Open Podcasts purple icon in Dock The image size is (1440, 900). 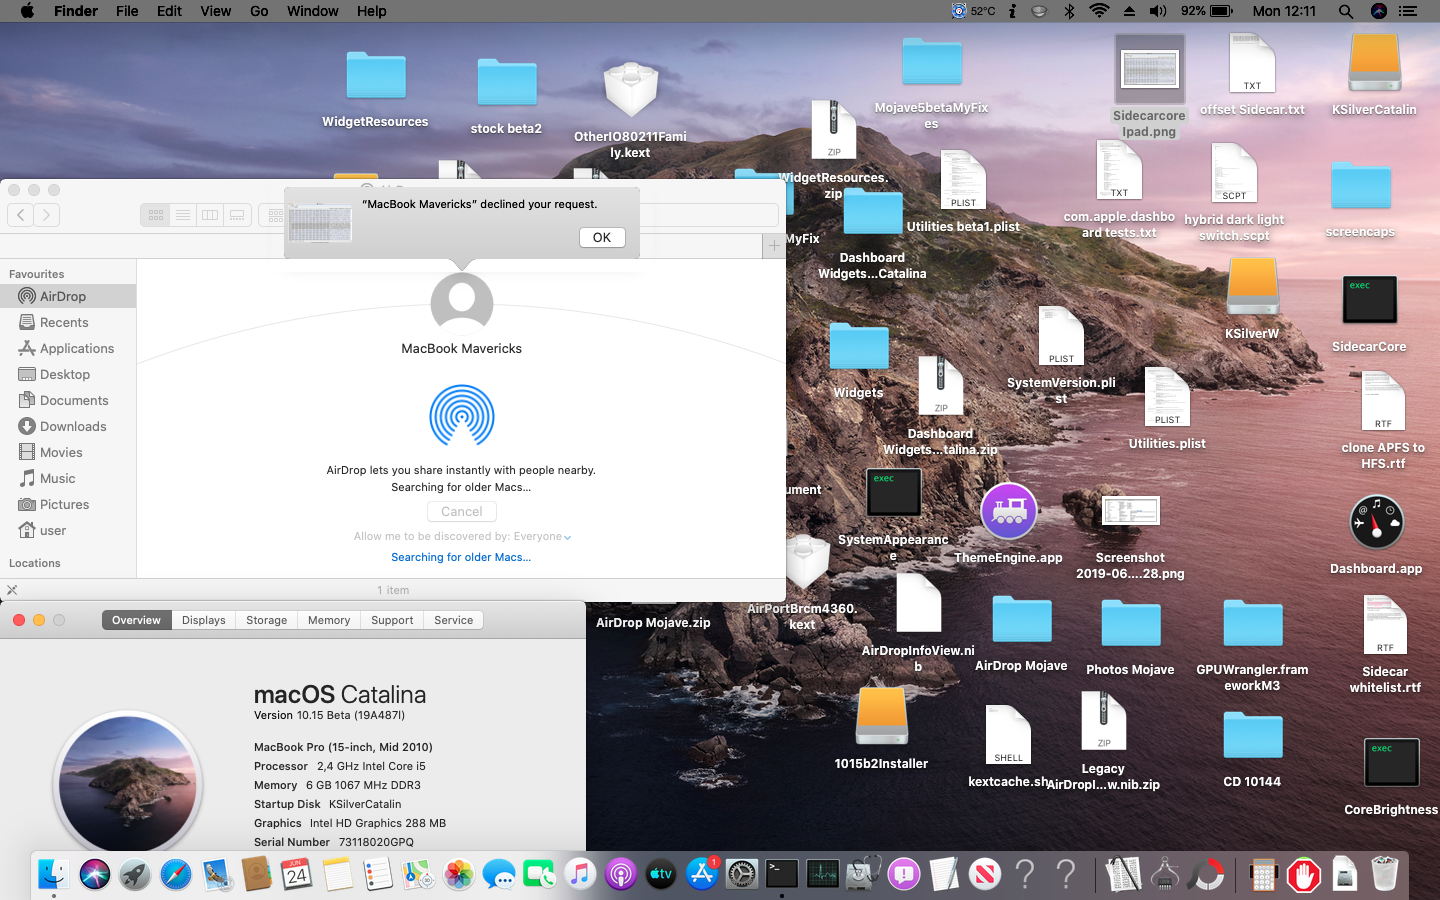pyautogui.click(x=621, y=874)
